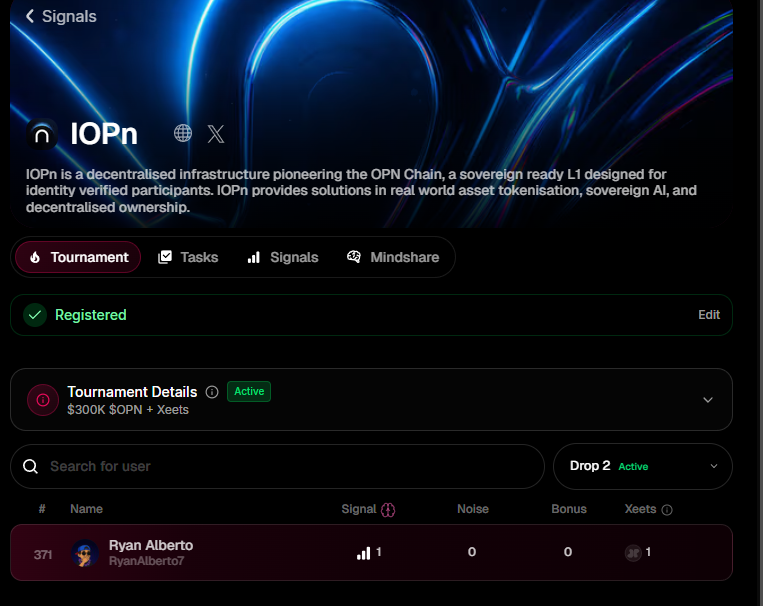
Task: Open Ryan Alberto's profile name
Action: coord(151,545)
